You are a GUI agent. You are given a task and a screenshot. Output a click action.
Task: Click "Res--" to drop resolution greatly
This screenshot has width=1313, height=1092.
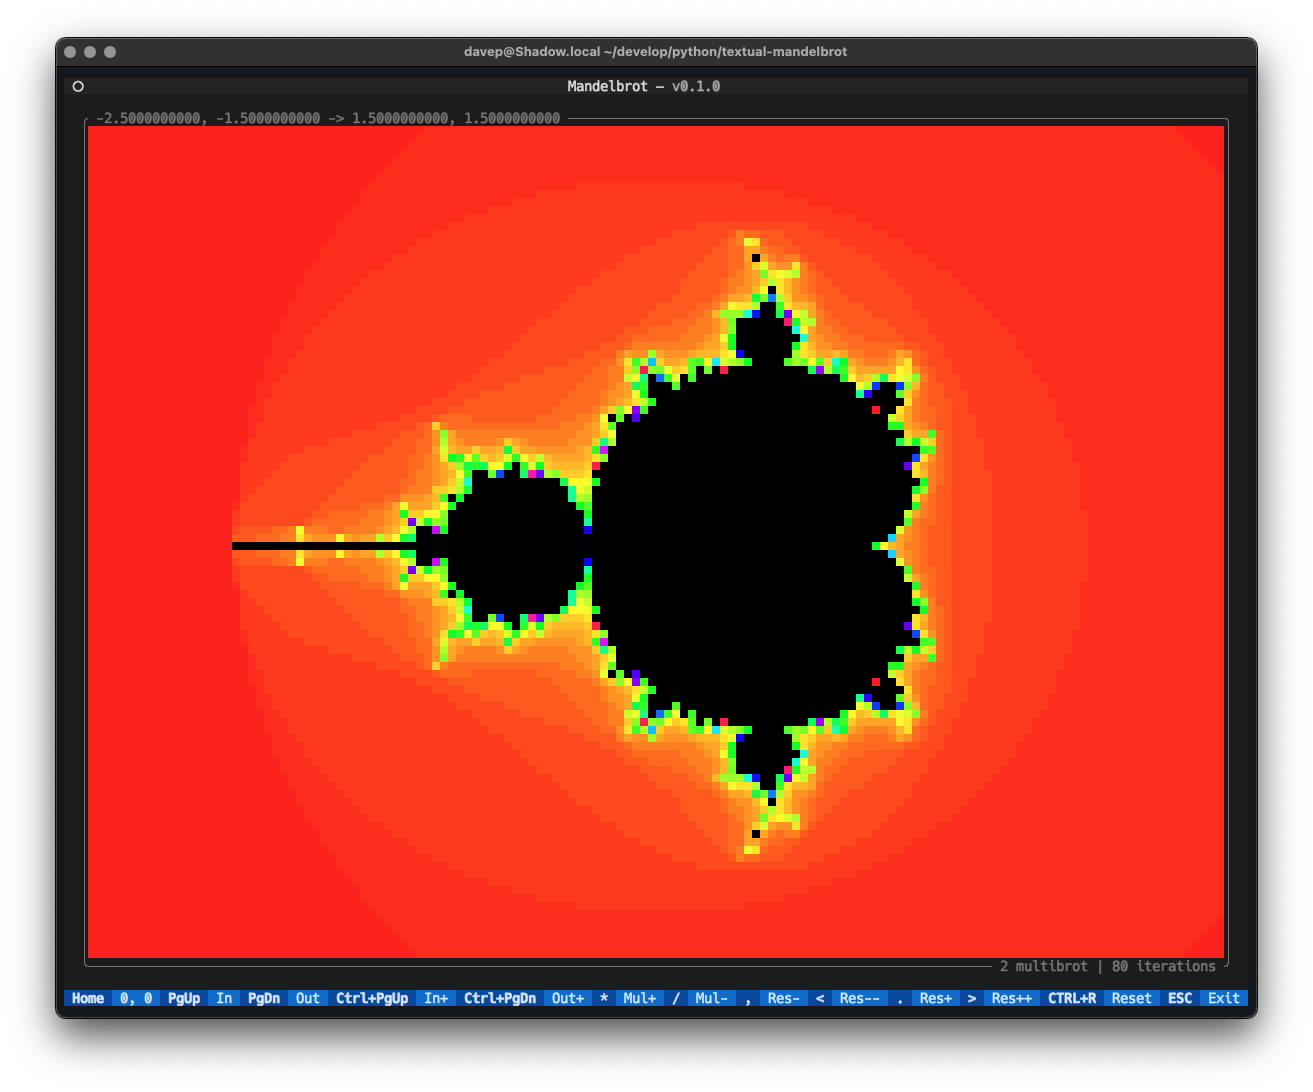pos(859,998)
